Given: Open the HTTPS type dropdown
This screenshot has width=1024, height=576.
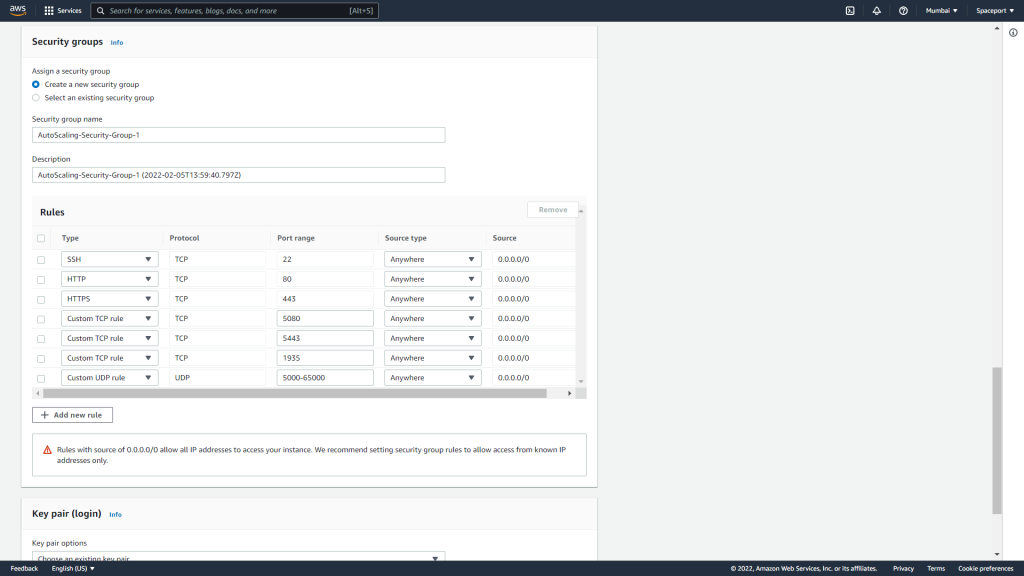Looking at the screenshot, I should coord(110,298).
